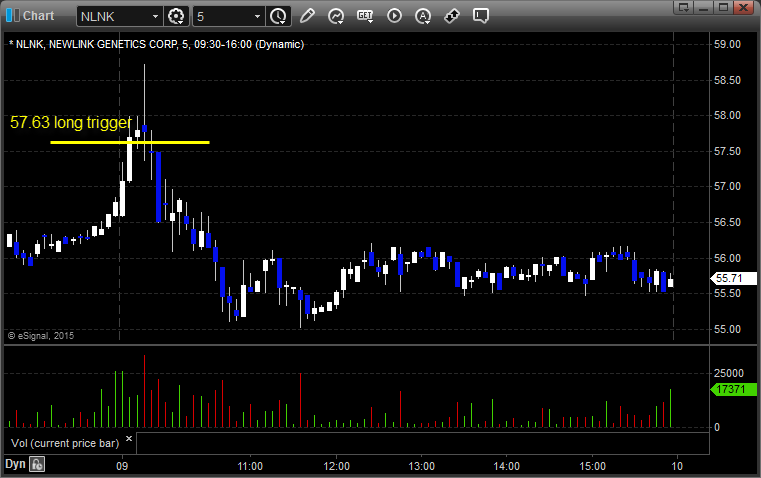
Task: Click the Dyn label in bottom left
Action: (x=15, y=464)
